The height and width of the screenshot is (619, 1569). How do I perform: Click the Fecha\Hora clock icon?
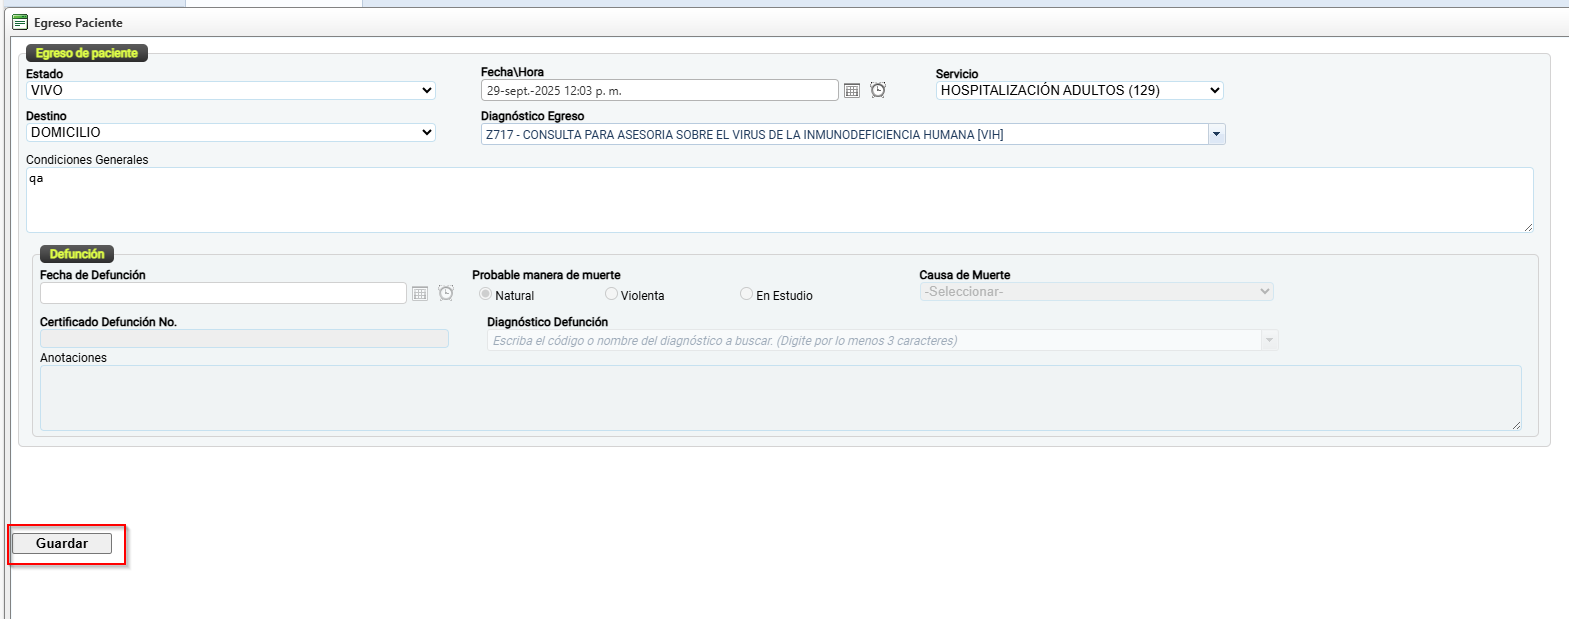coord(878,91)
